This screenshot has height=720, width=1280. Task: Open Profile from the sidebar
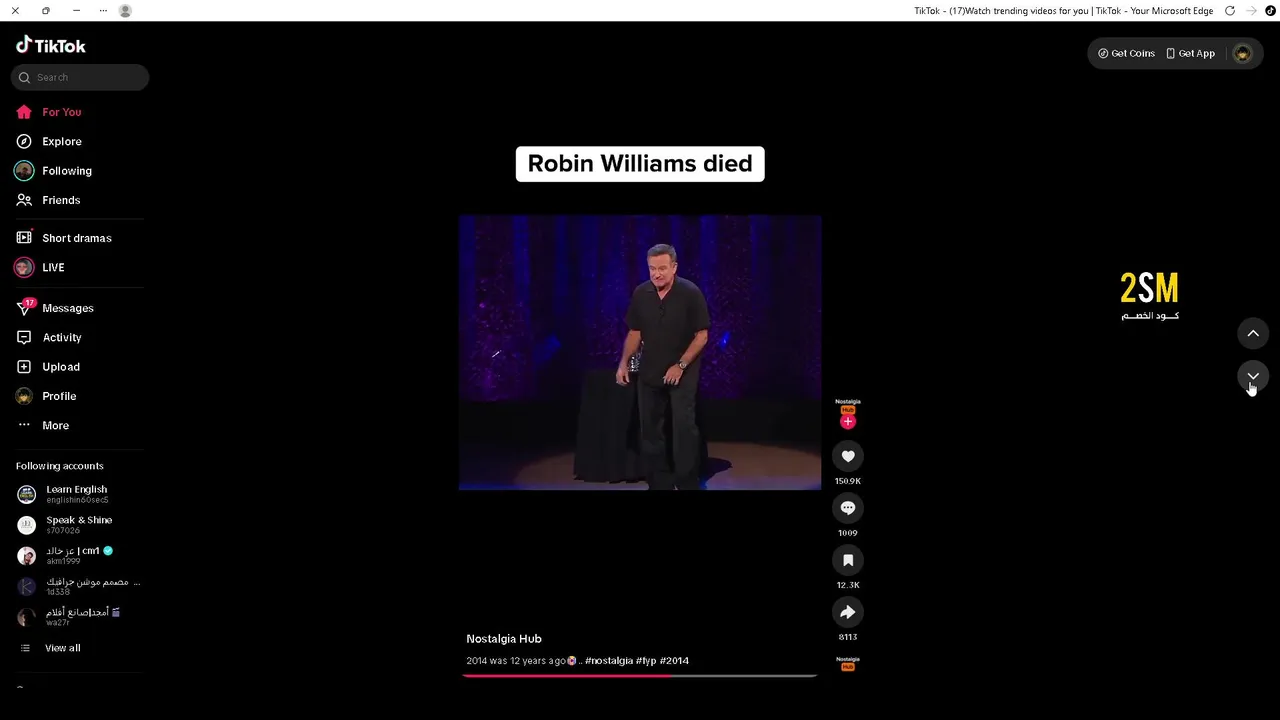click(x=59, y=396)
